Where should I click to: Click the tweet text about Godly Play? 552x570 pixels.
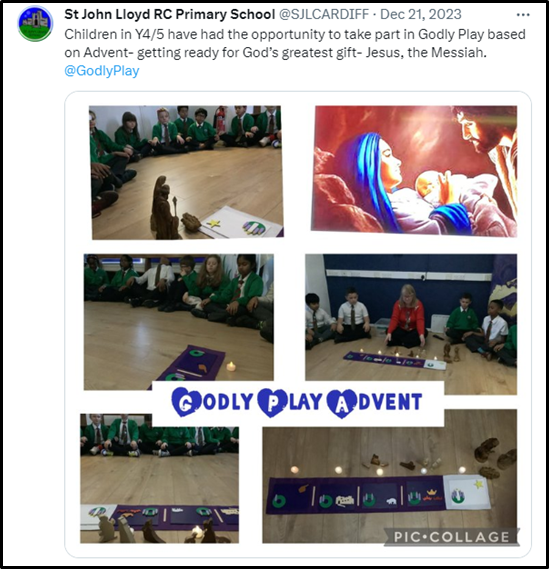[x=295, y=43]
